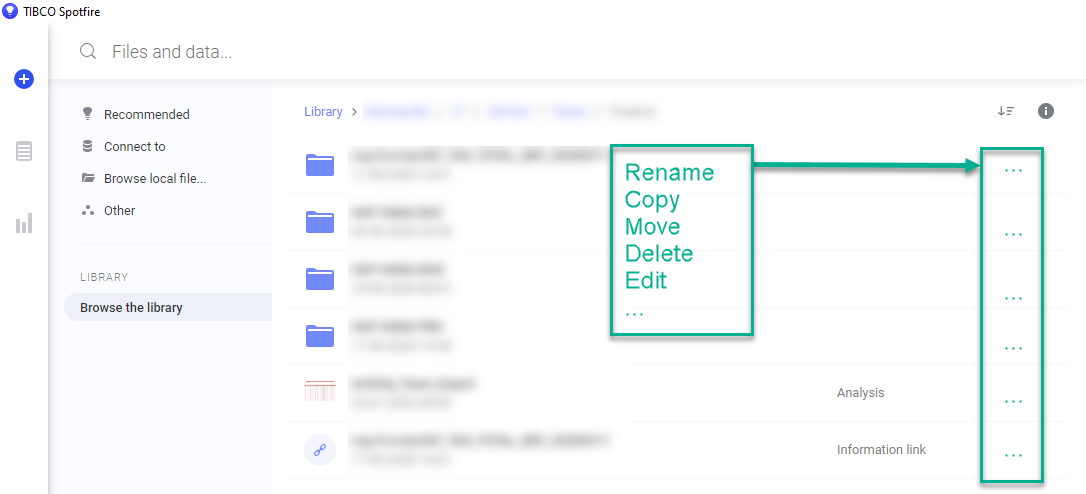
Task: Select Other data source option
Action: tap(119, 210)
